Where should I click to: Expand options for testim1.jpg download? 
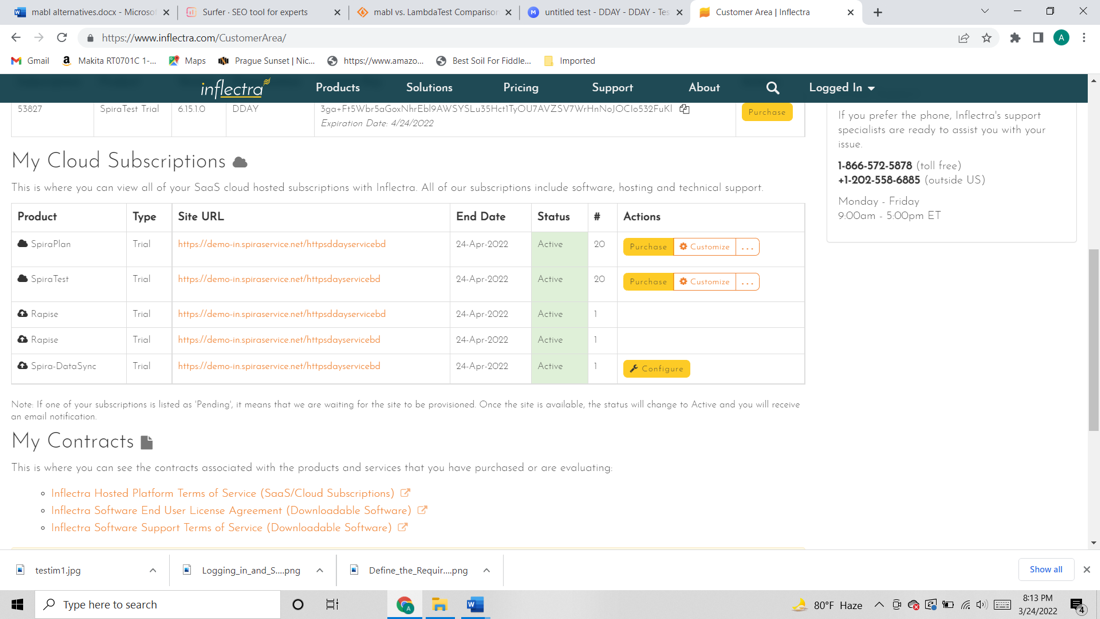pyautogui.click(x=152, y=571)
